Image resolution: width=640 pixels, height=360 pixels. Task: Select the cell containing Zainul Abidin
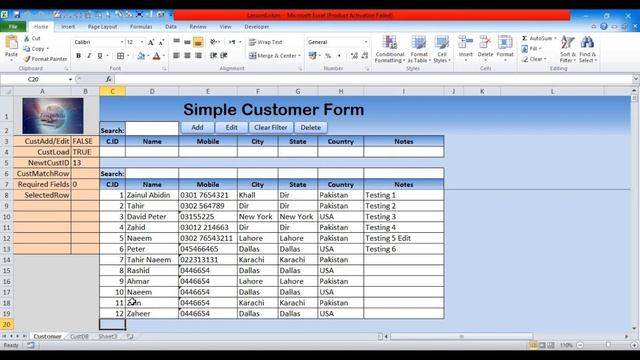(x=152, y=195)
